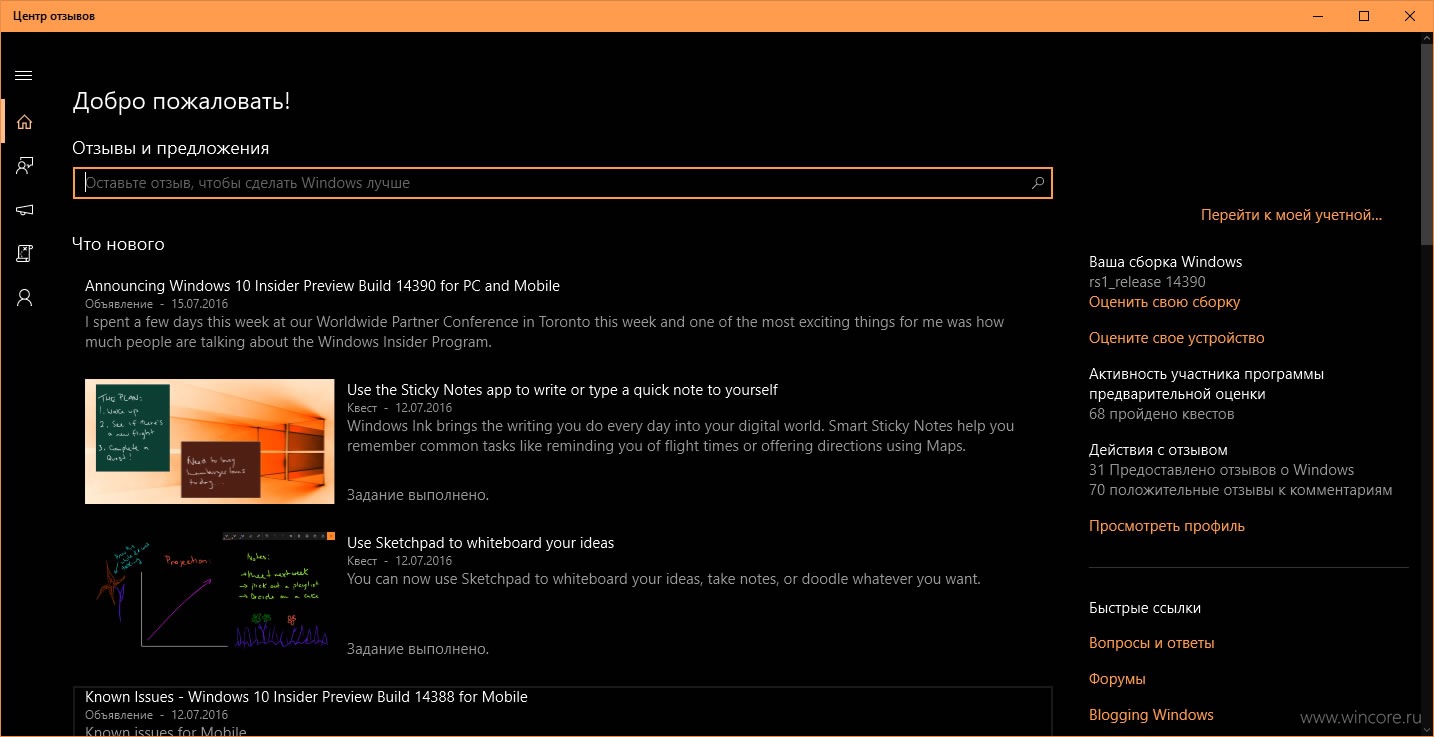Click '70 положительные отзывы к комментариям' text
The height and width of the screenshot is (737, 1434).
point(1240,490)
